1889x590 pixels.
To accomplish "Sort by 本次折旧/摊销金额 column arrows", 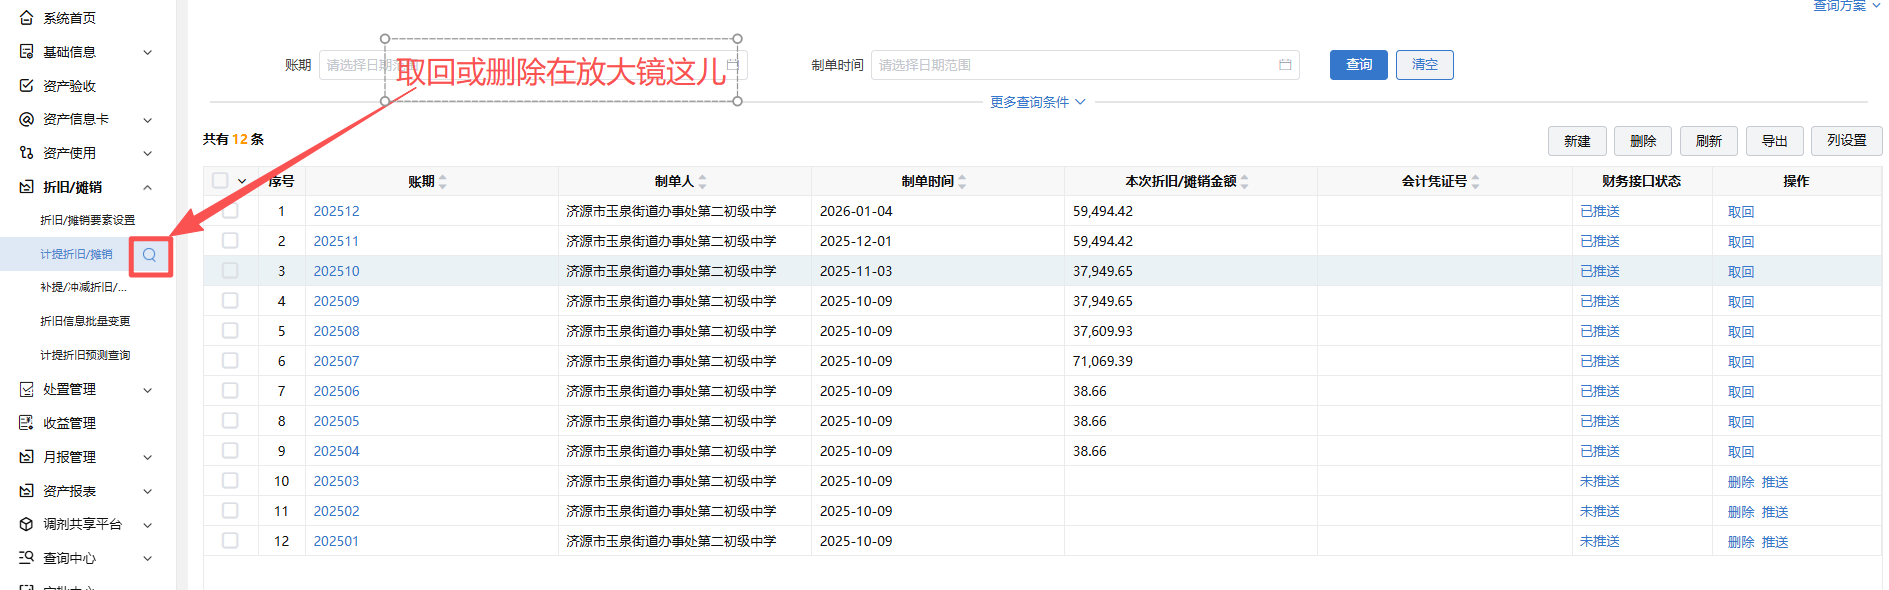I will (x=1245, y=182).
